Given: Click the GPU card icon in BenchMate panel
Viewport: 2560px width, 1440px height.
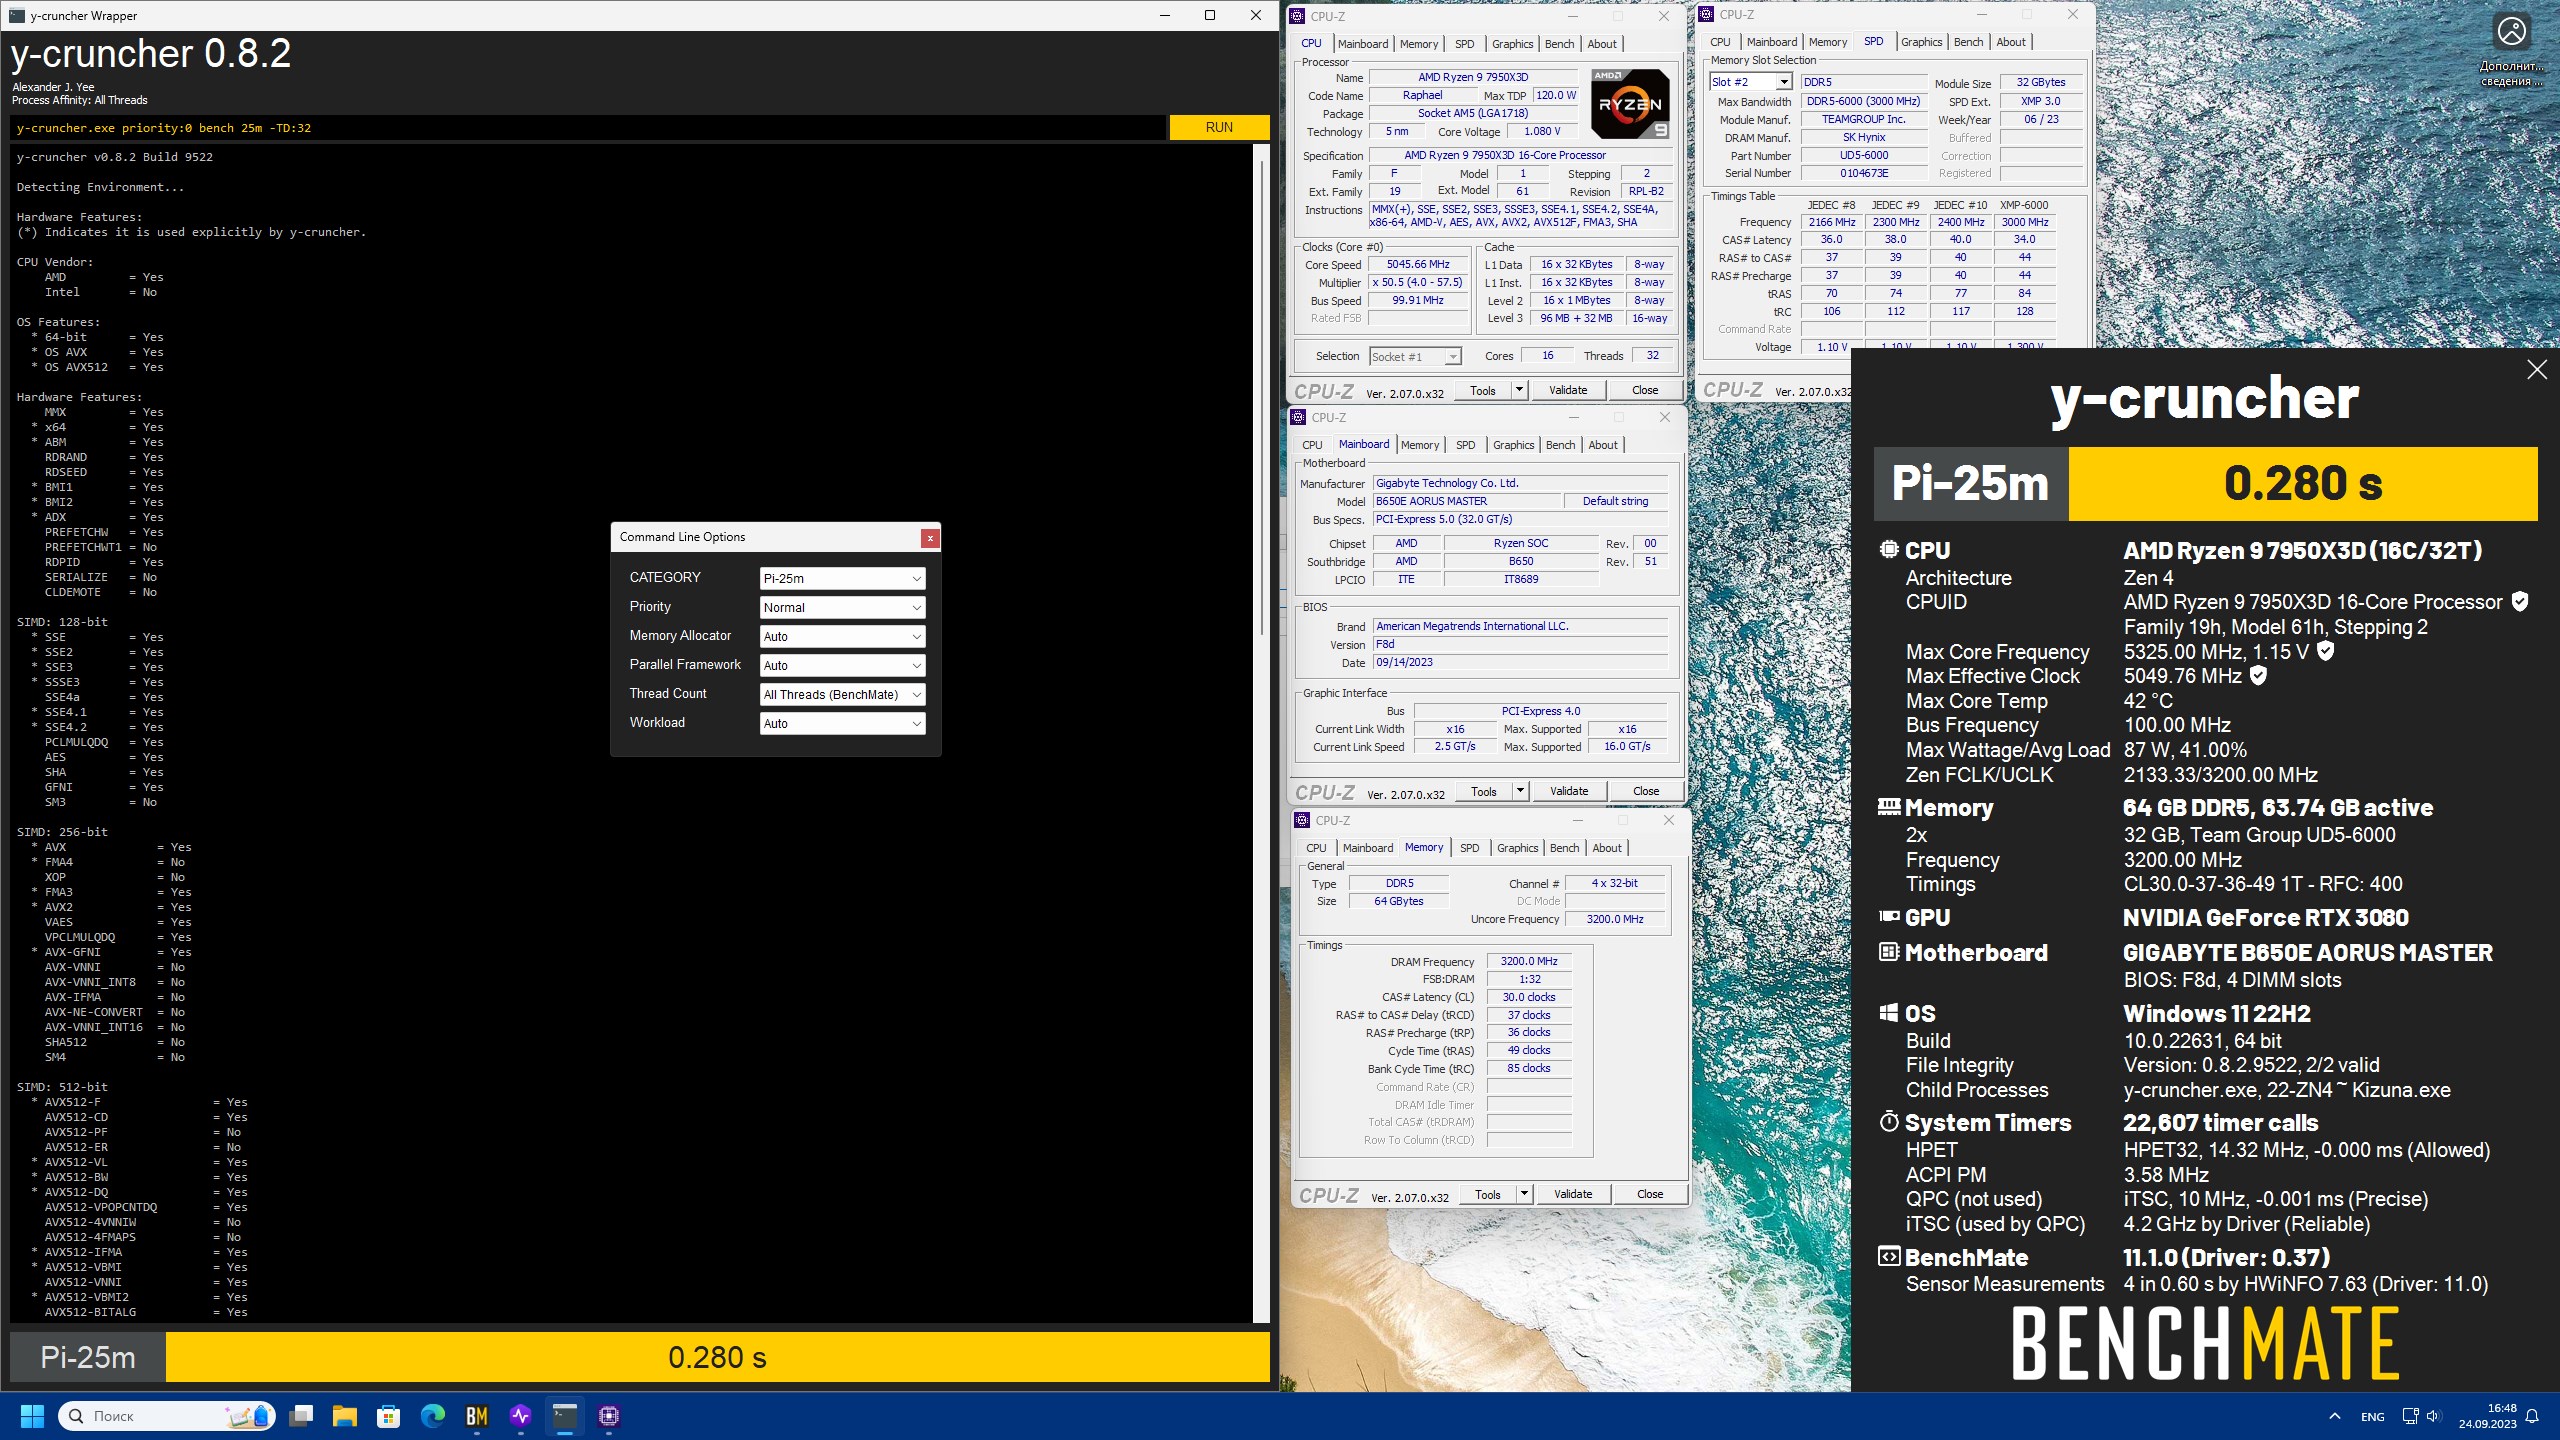Looking at the screenshot, I should [1888, 916].
